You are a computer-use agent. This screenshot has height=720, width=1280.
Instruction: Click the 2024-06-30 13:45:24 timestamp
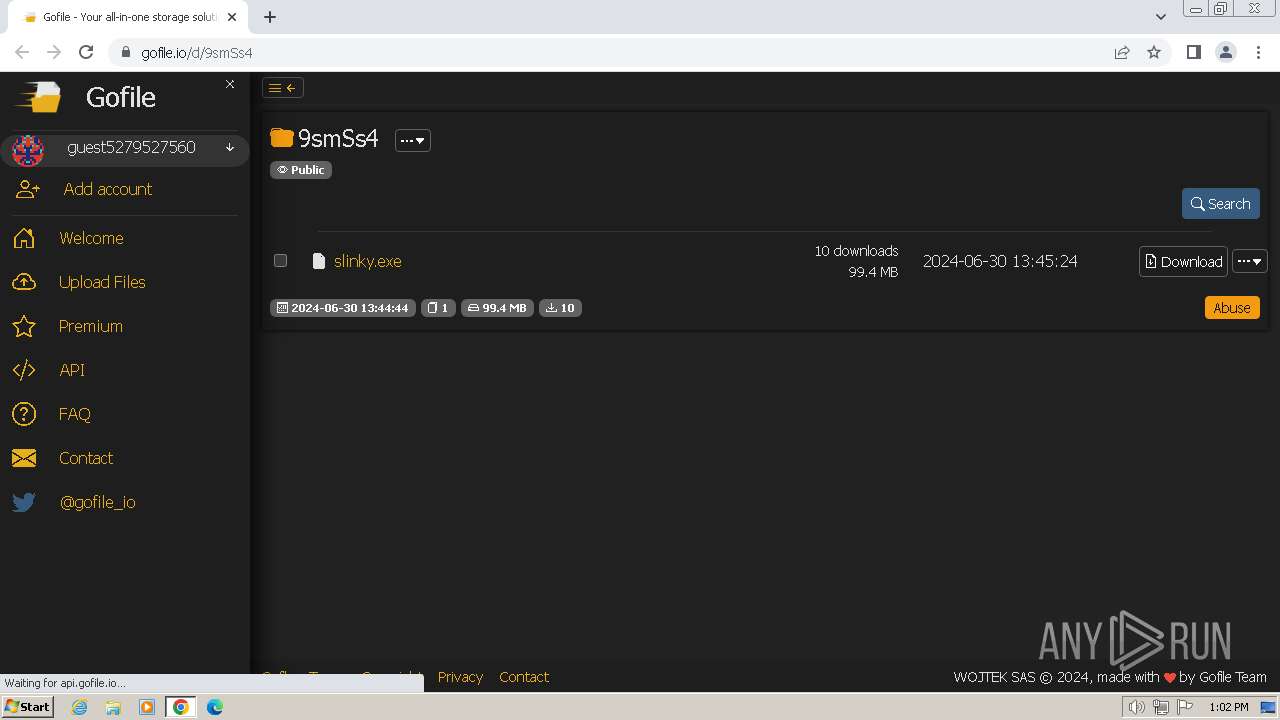pos(1000,261)
